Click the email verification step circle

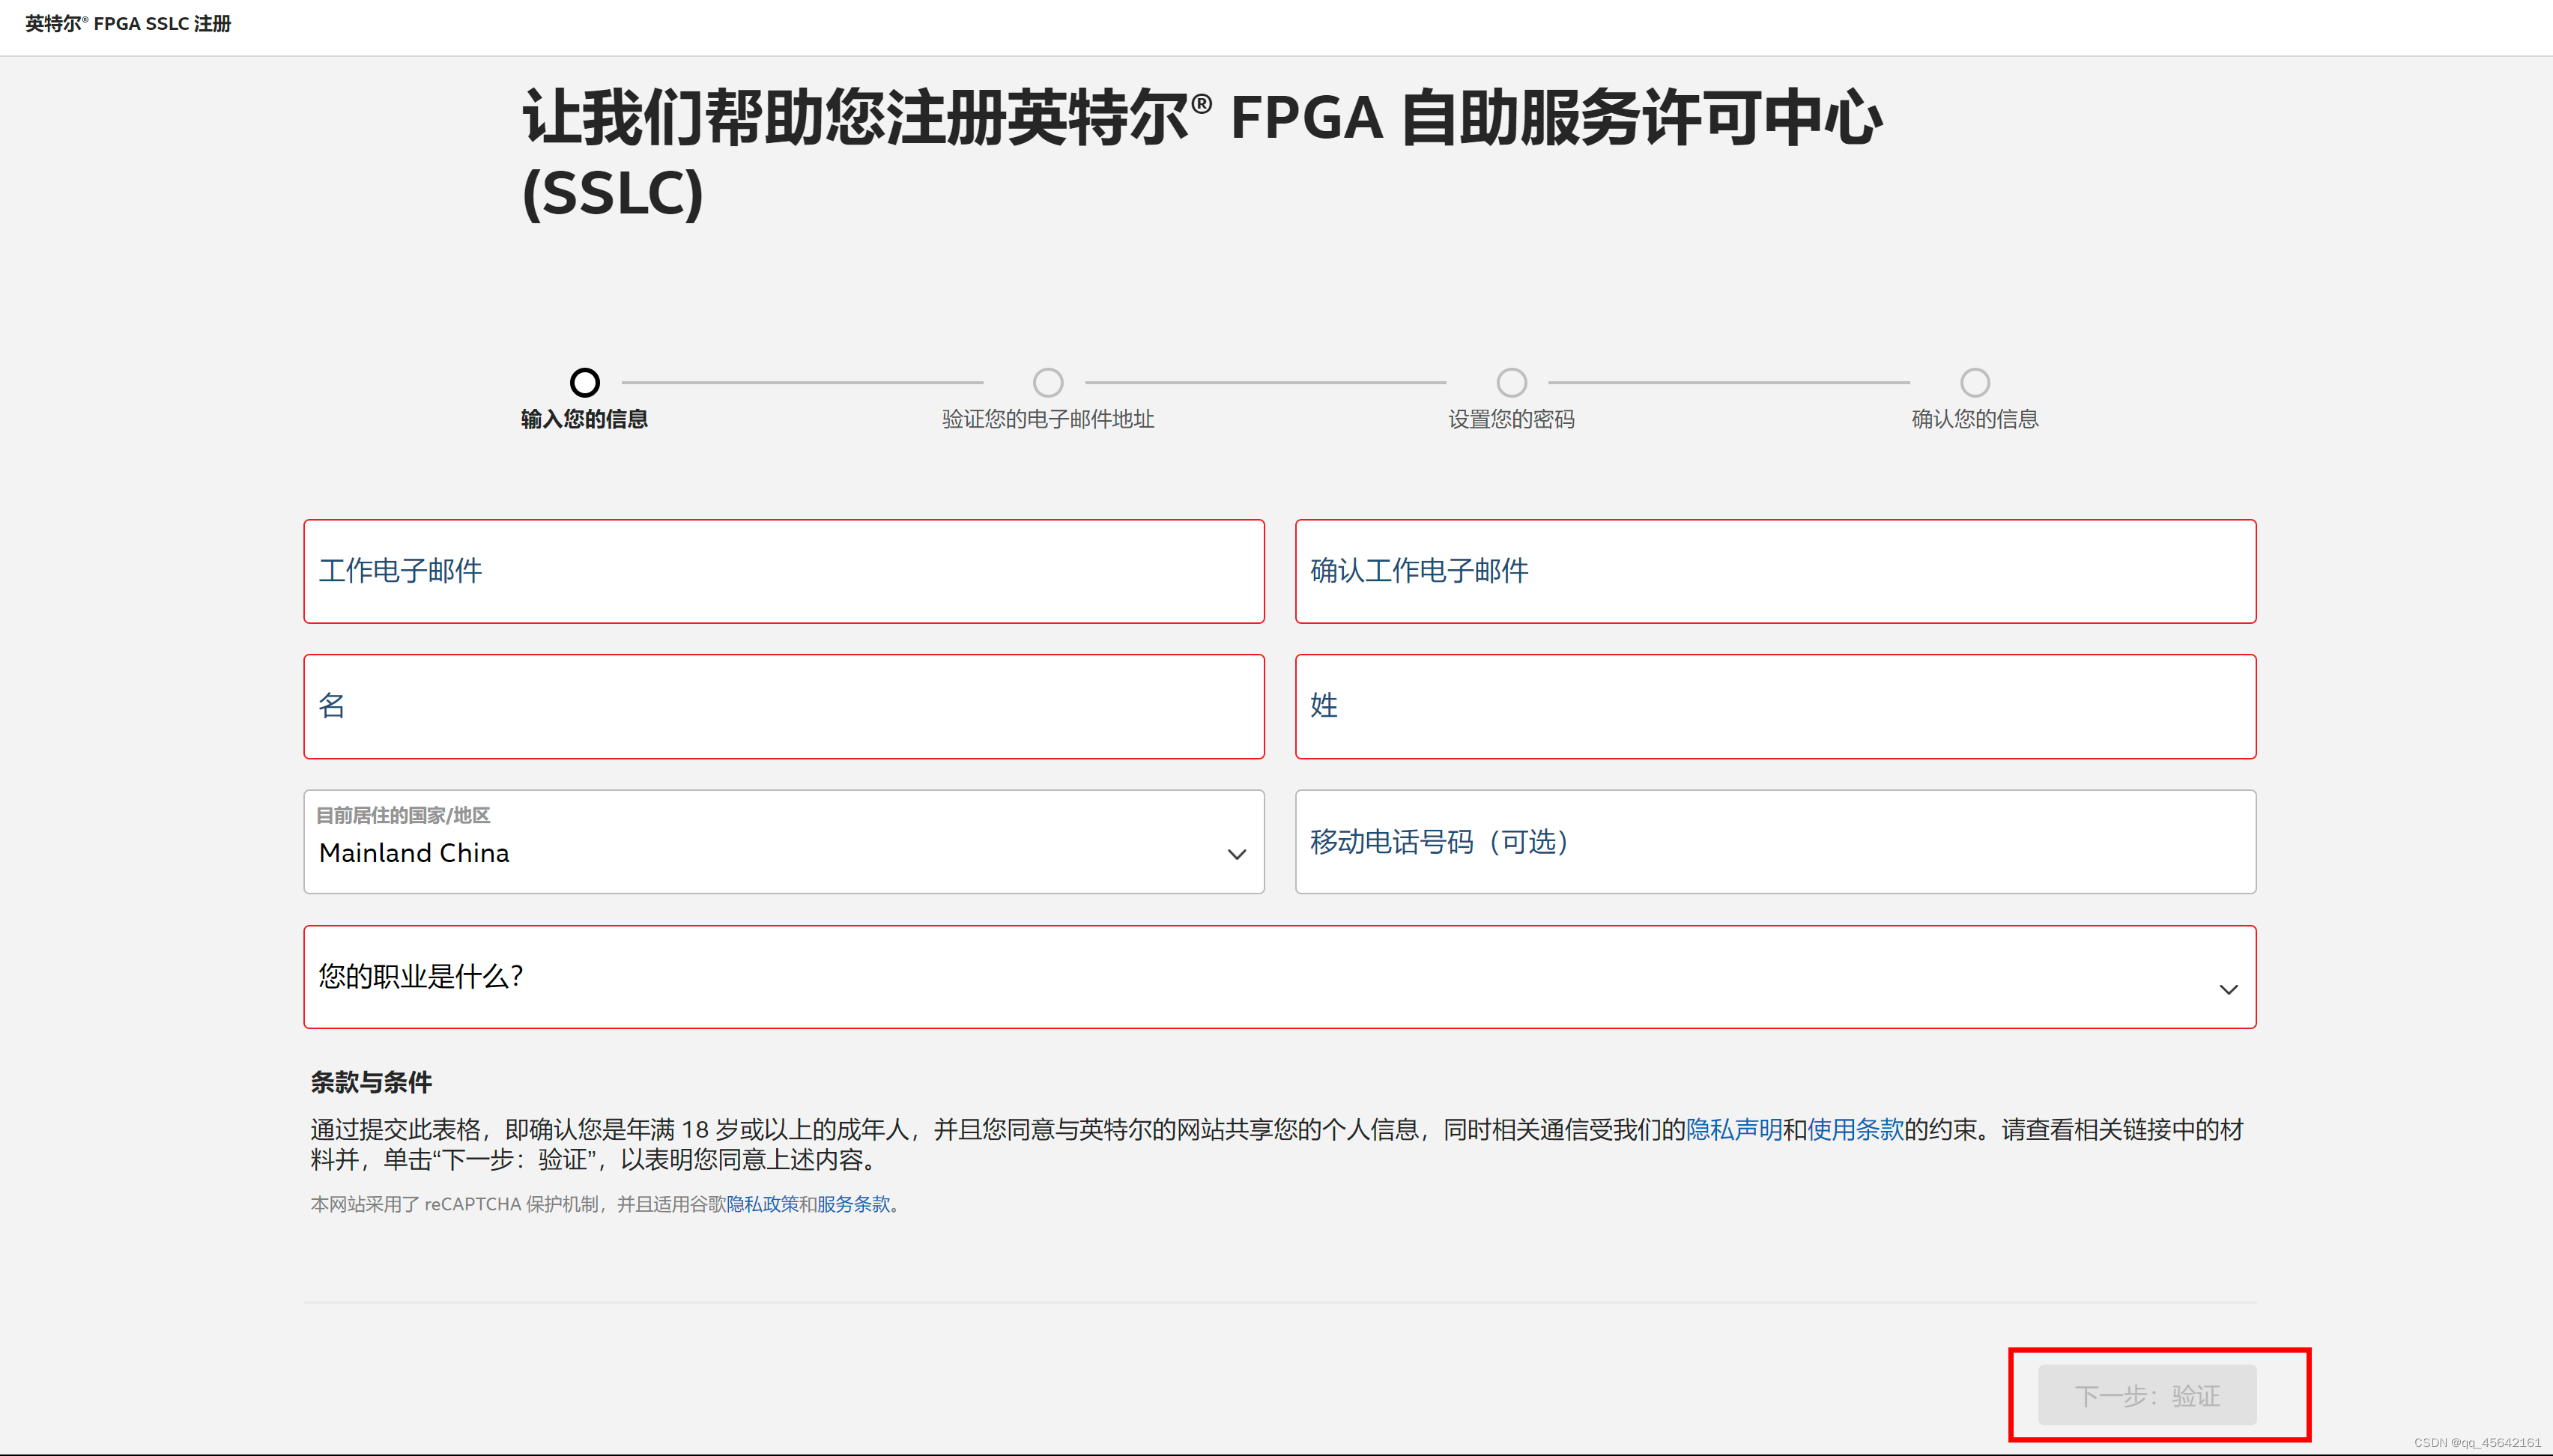pyautogui.click(x=1047, y=382)
